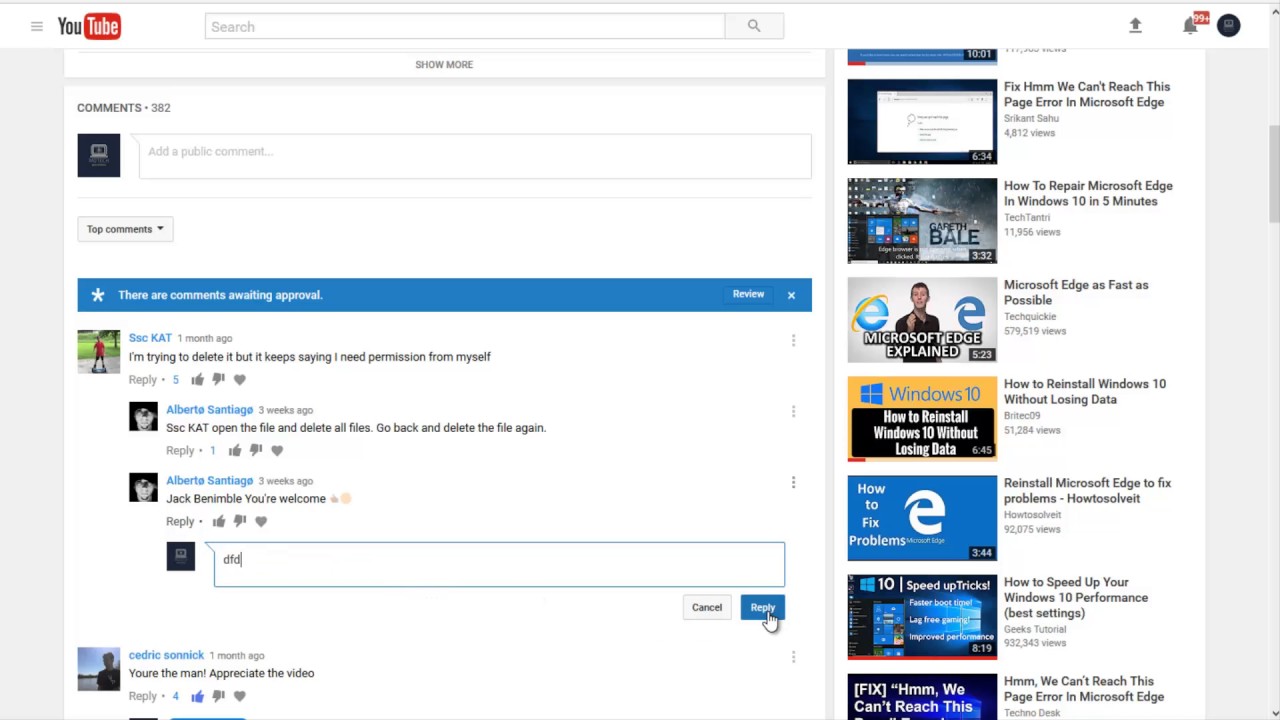Click the search magnifier button
Viewport: 1280px width, 720px height.
754,27
